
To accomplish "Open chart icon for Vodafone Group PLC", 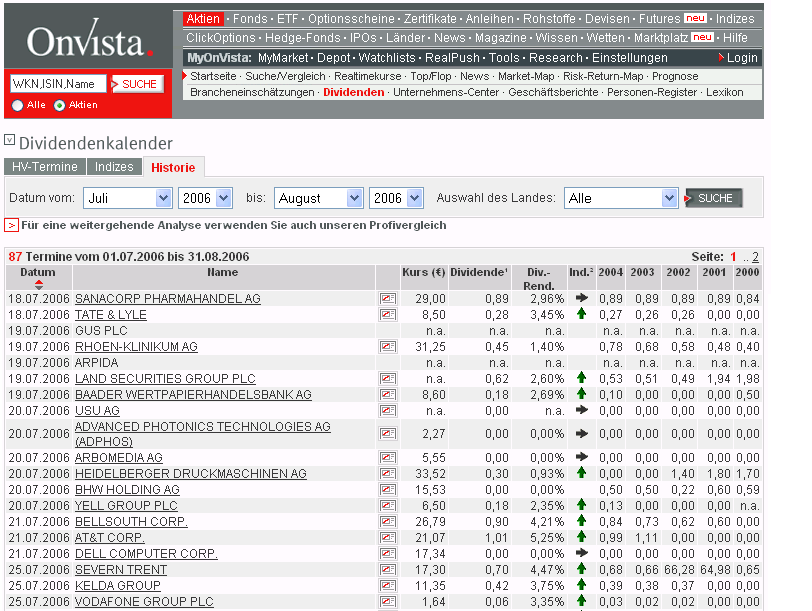I will click(387, 602).
